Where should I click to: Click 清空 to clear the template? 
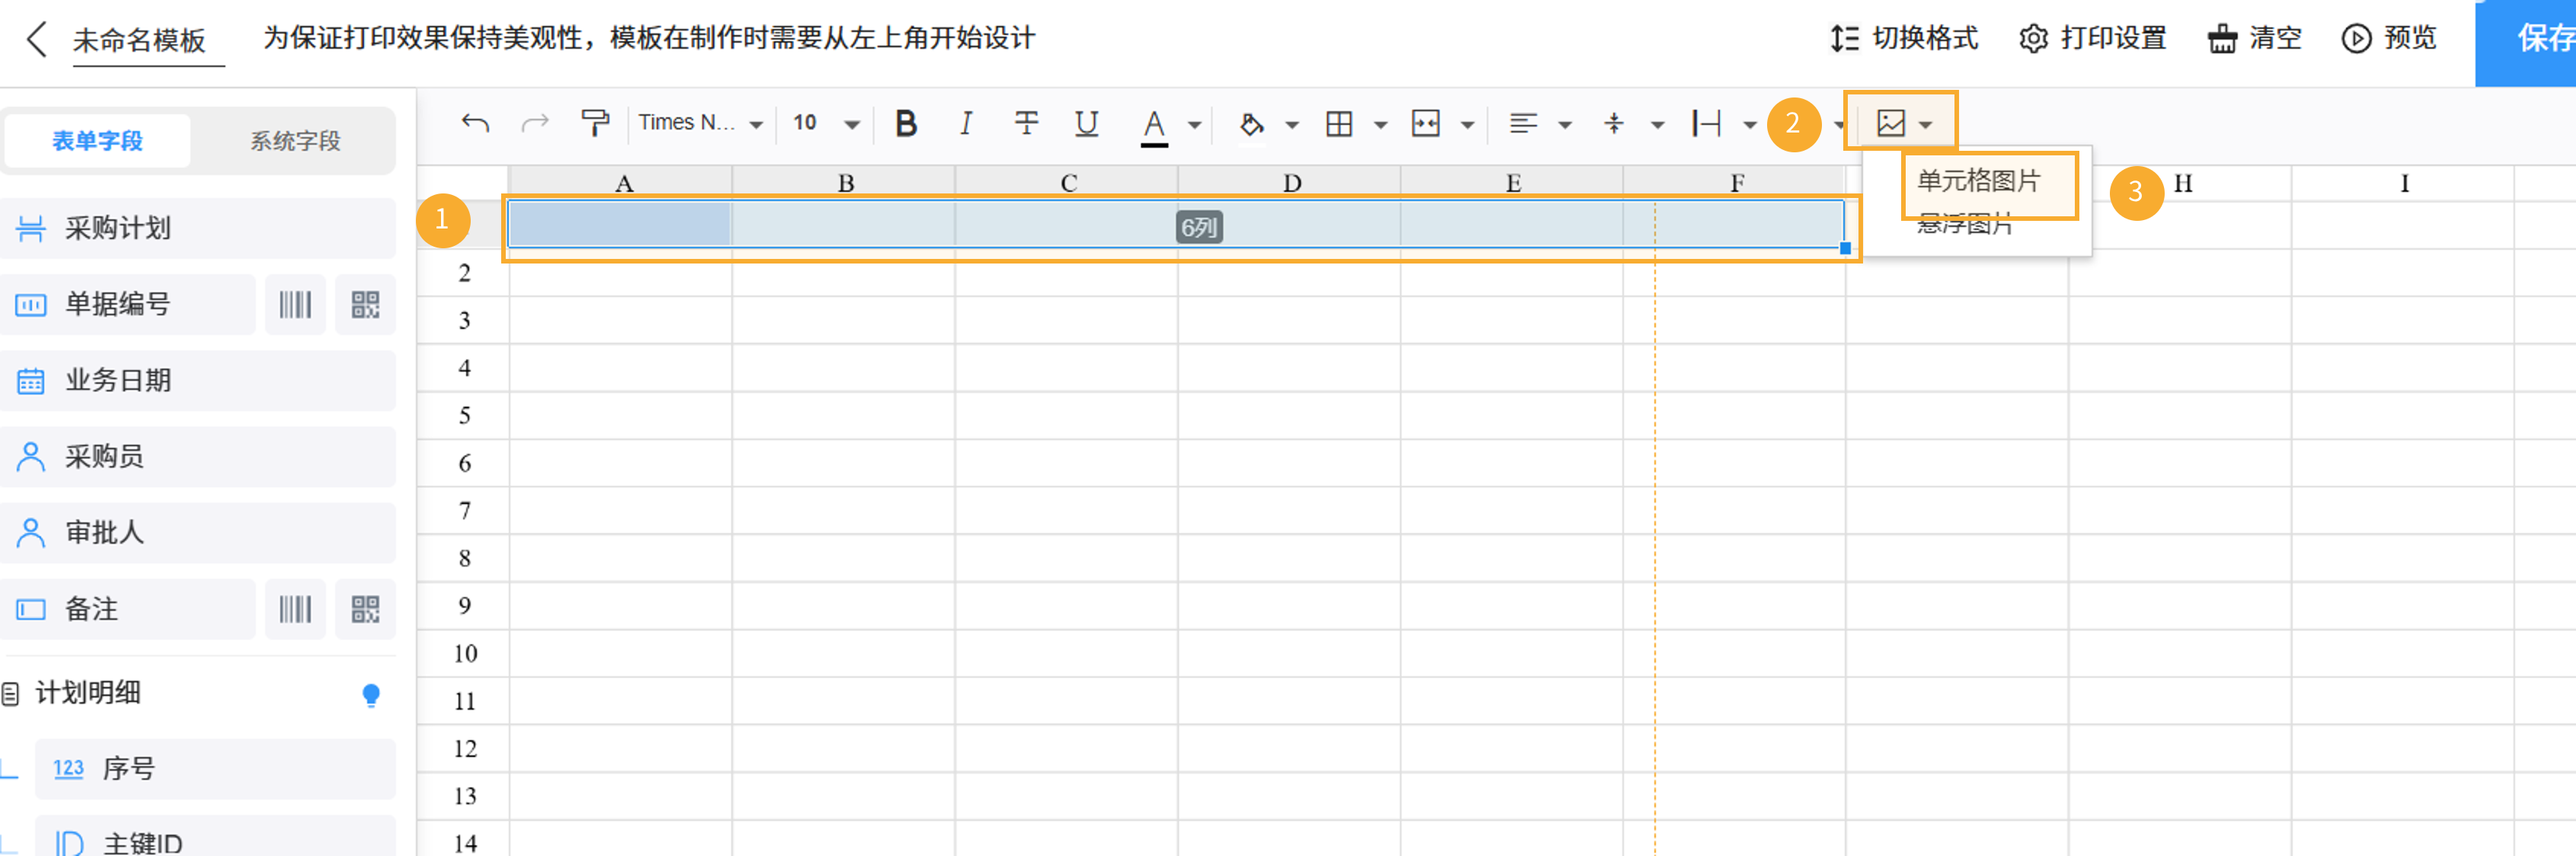[2255, 39]
